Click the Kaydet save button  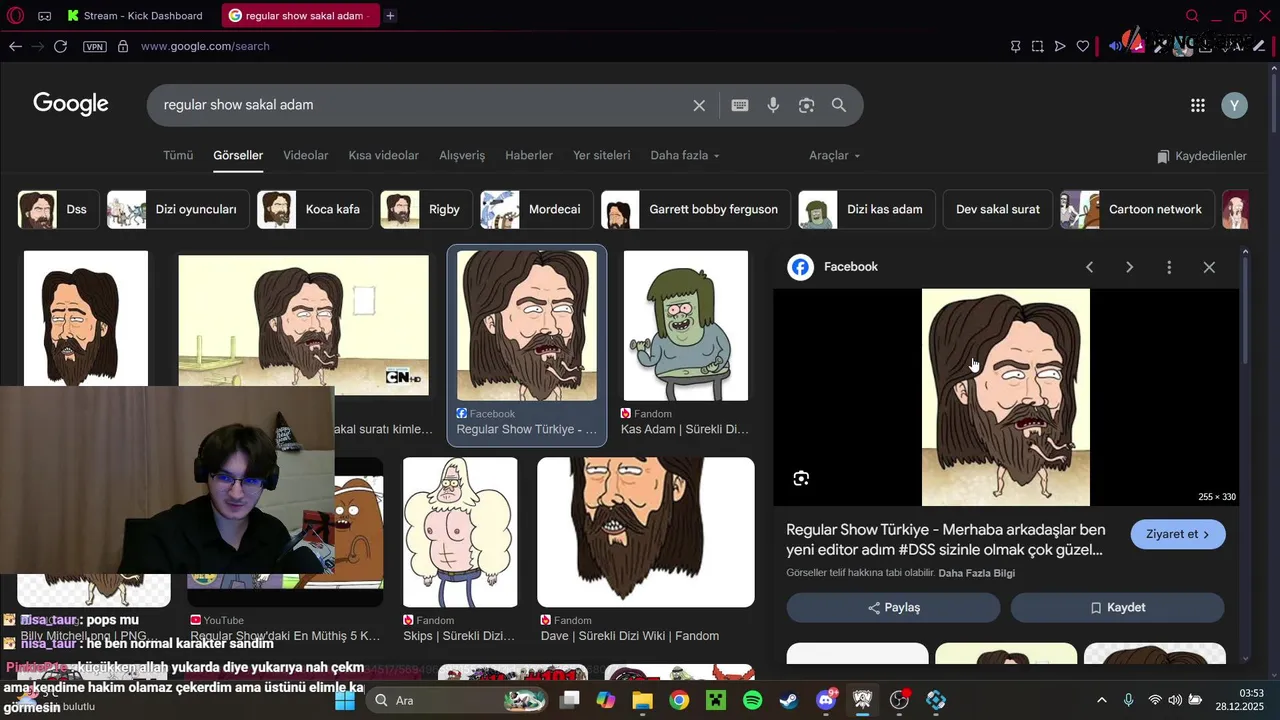1117,607
